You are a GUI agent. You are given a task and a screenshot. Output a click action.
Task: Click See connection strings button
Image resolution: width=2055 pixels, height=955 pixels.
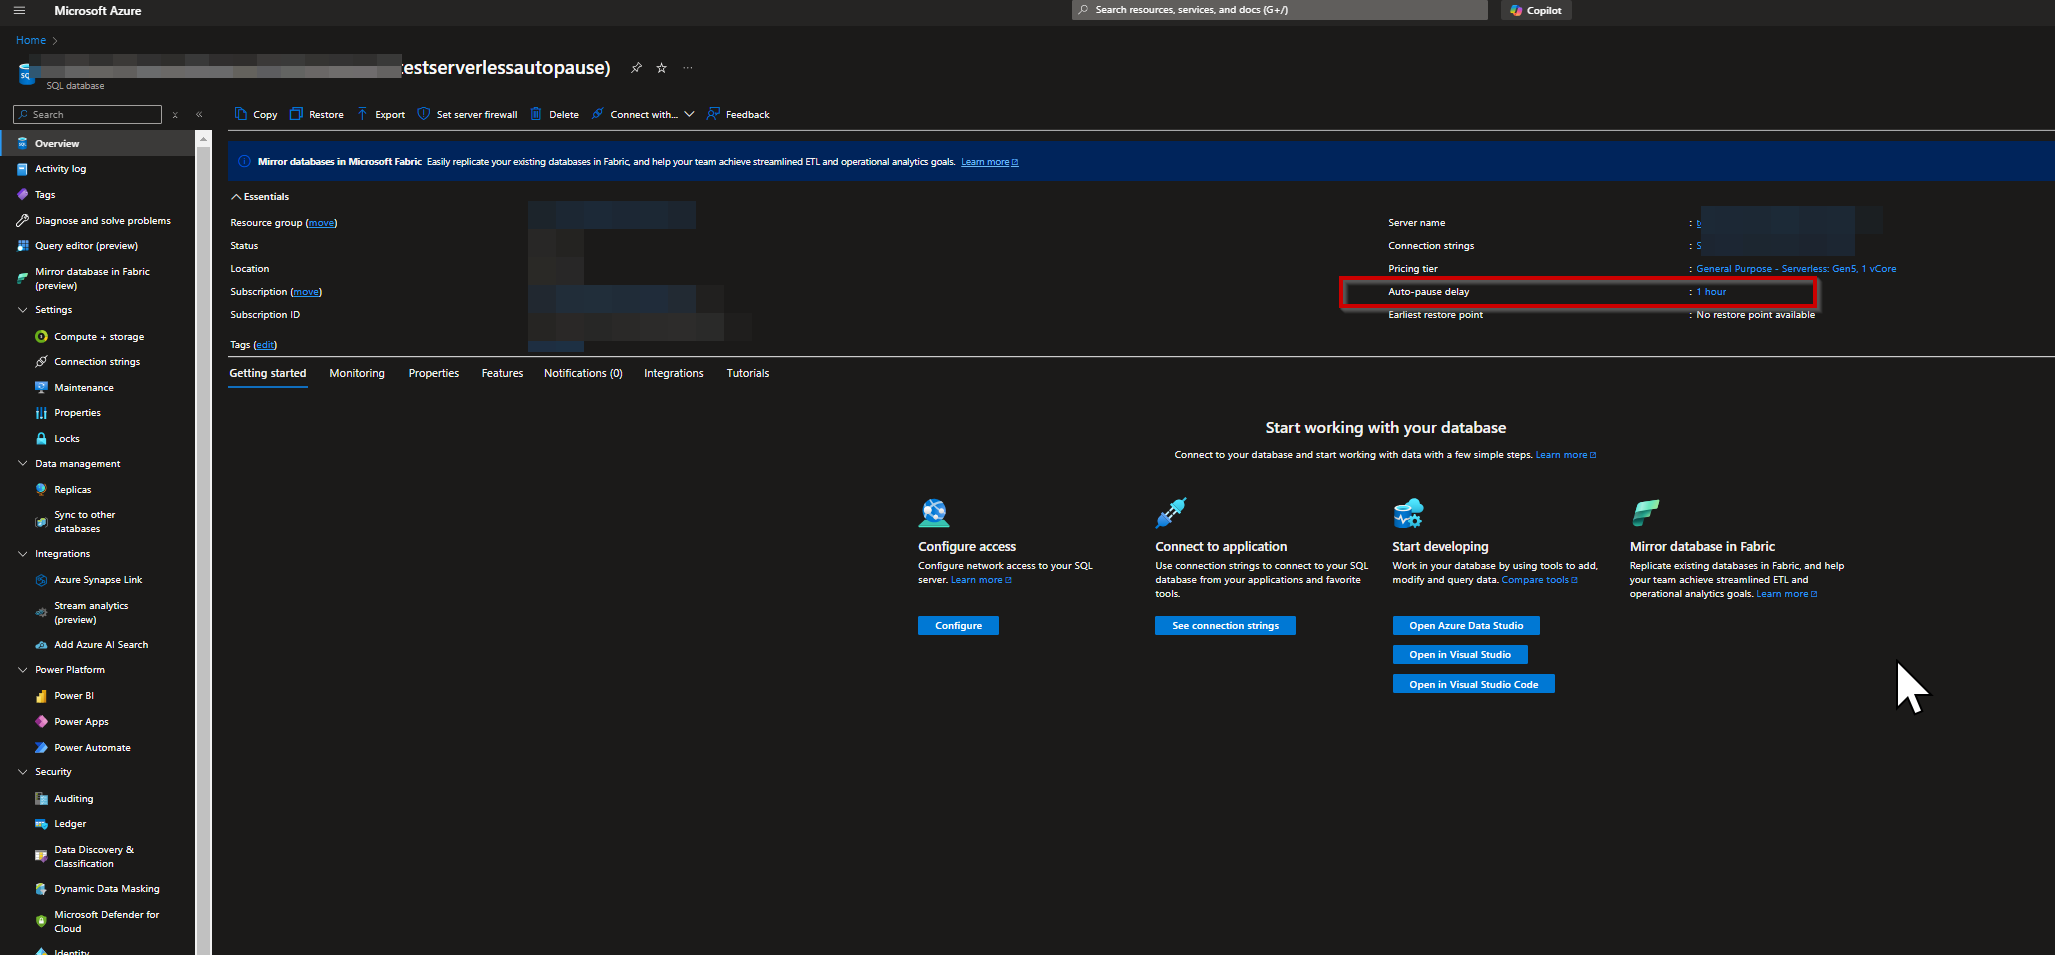pos(1225,626)
